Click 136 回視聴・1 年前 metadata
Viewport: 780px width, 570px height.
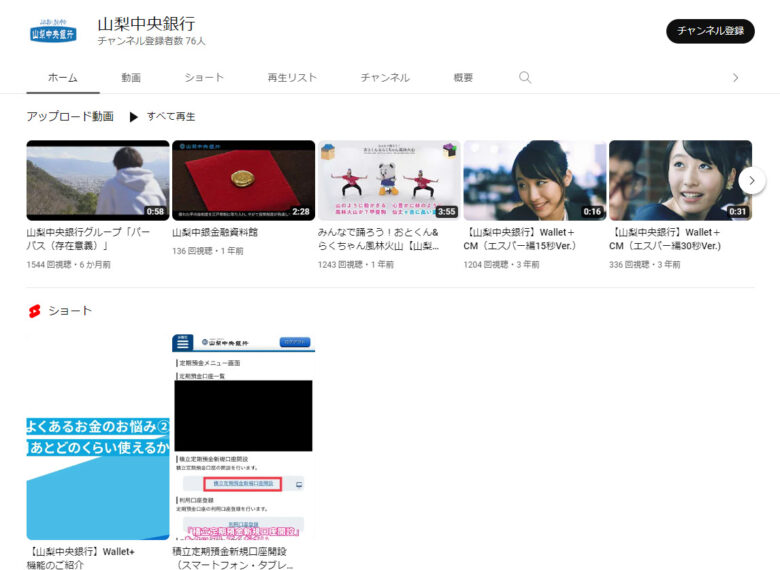pyautogui.click(x=208, y=251)
